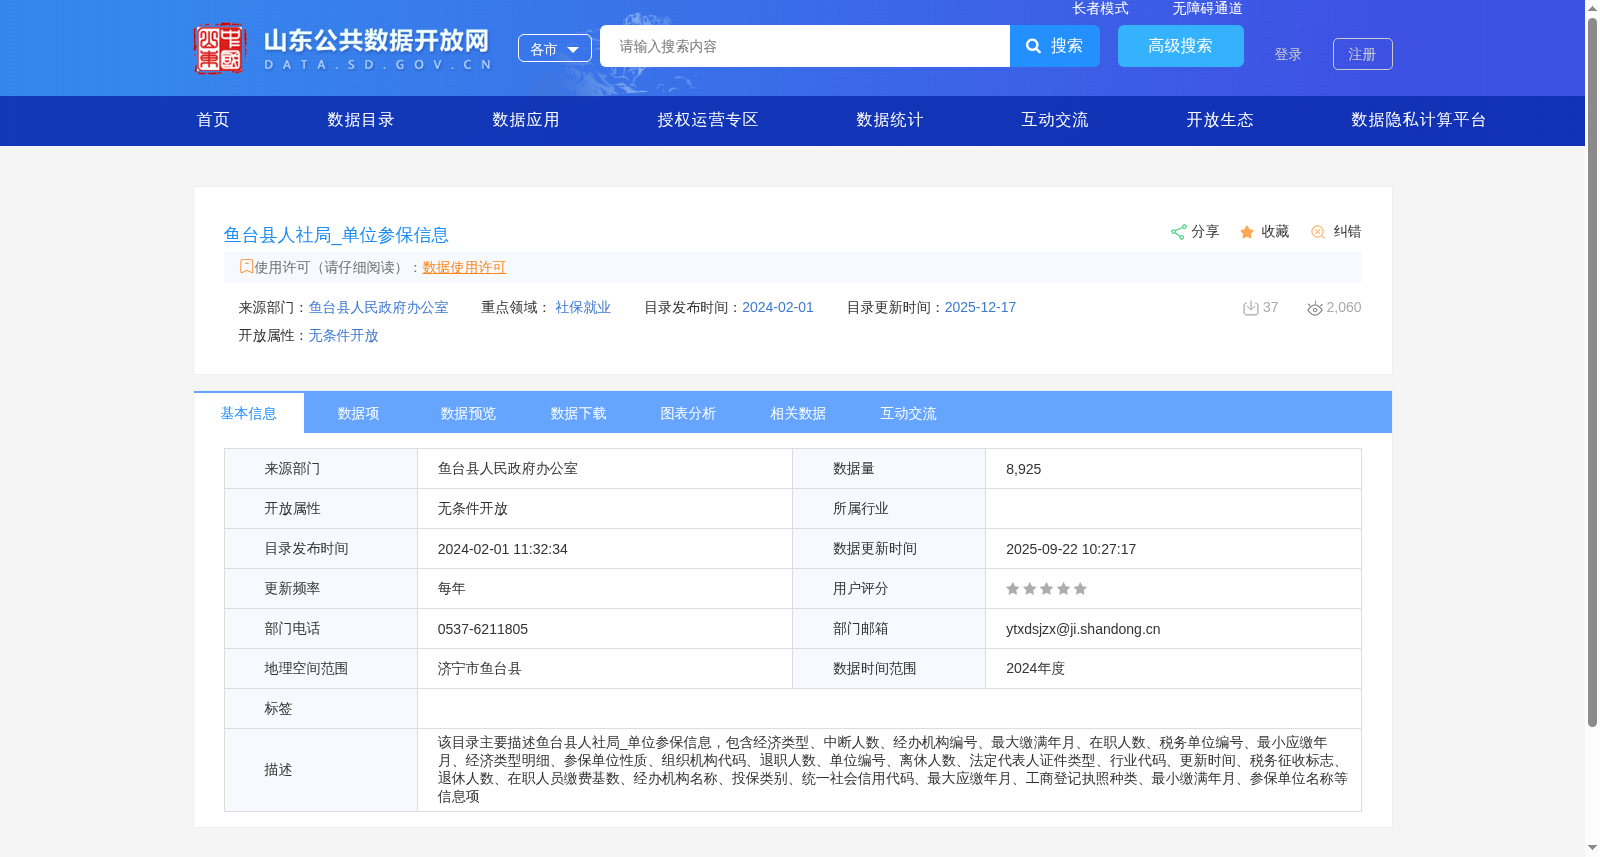The height and width of the screenshot is (857, 1600).
Task: Open the 各市 city dropdown
Action: click(555, 48)
